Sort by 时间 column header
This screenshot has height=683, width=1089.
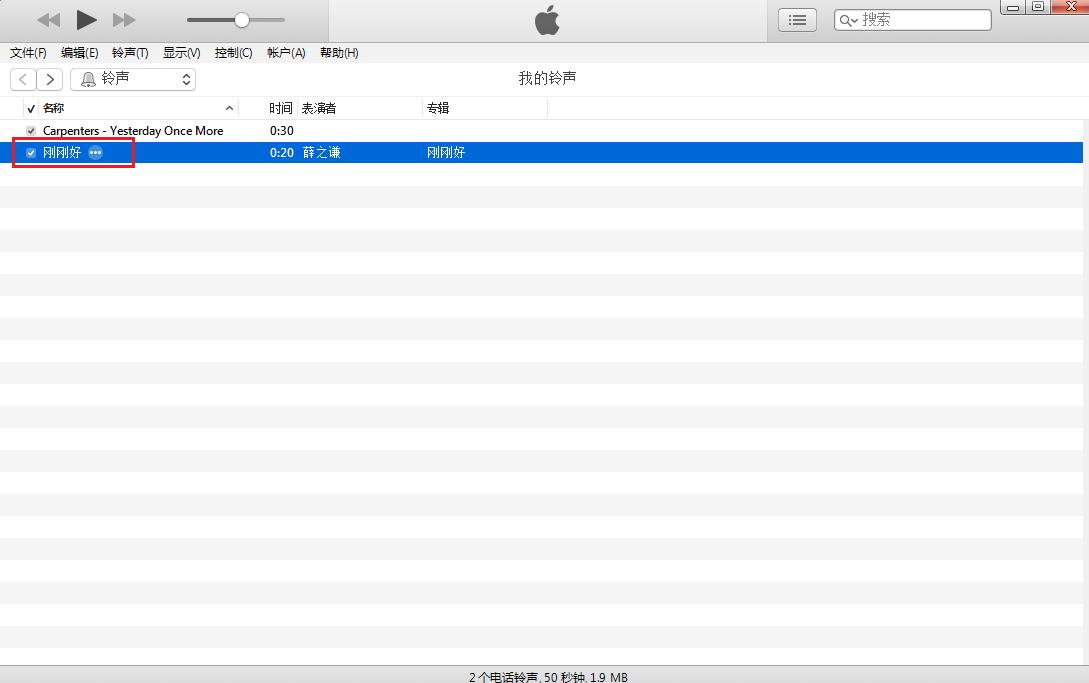[x=280, y=108]
